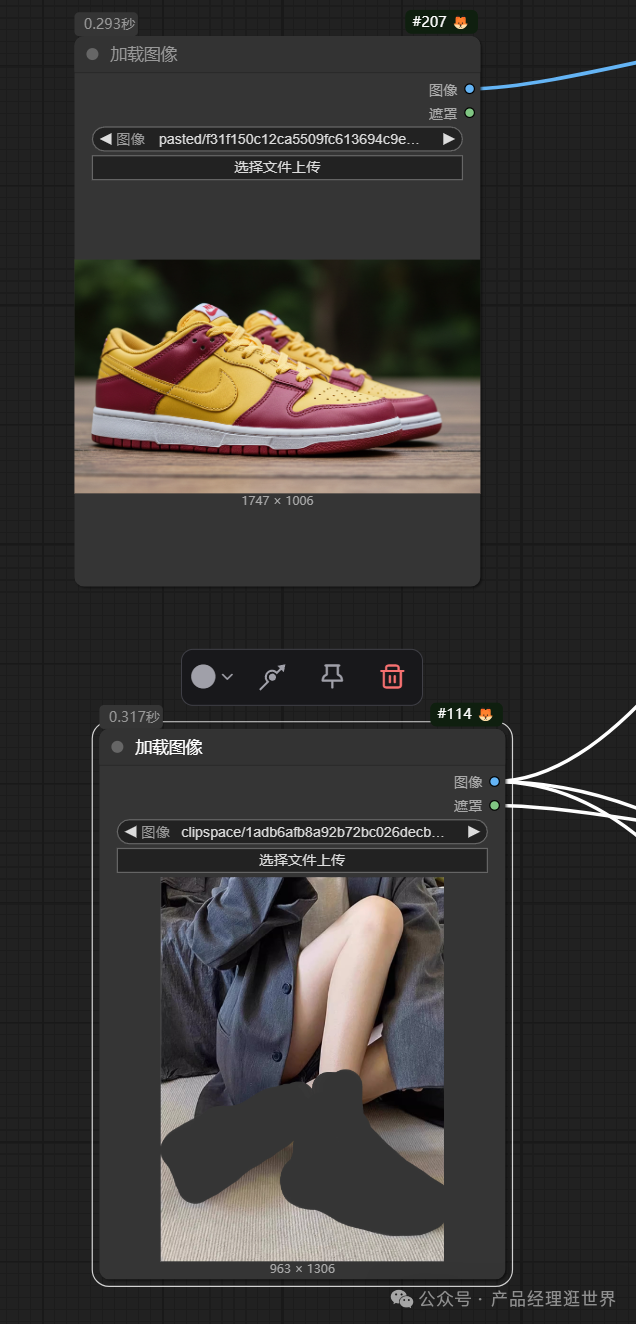
Task: Select next image in node #114
Action: click(474, 832)
